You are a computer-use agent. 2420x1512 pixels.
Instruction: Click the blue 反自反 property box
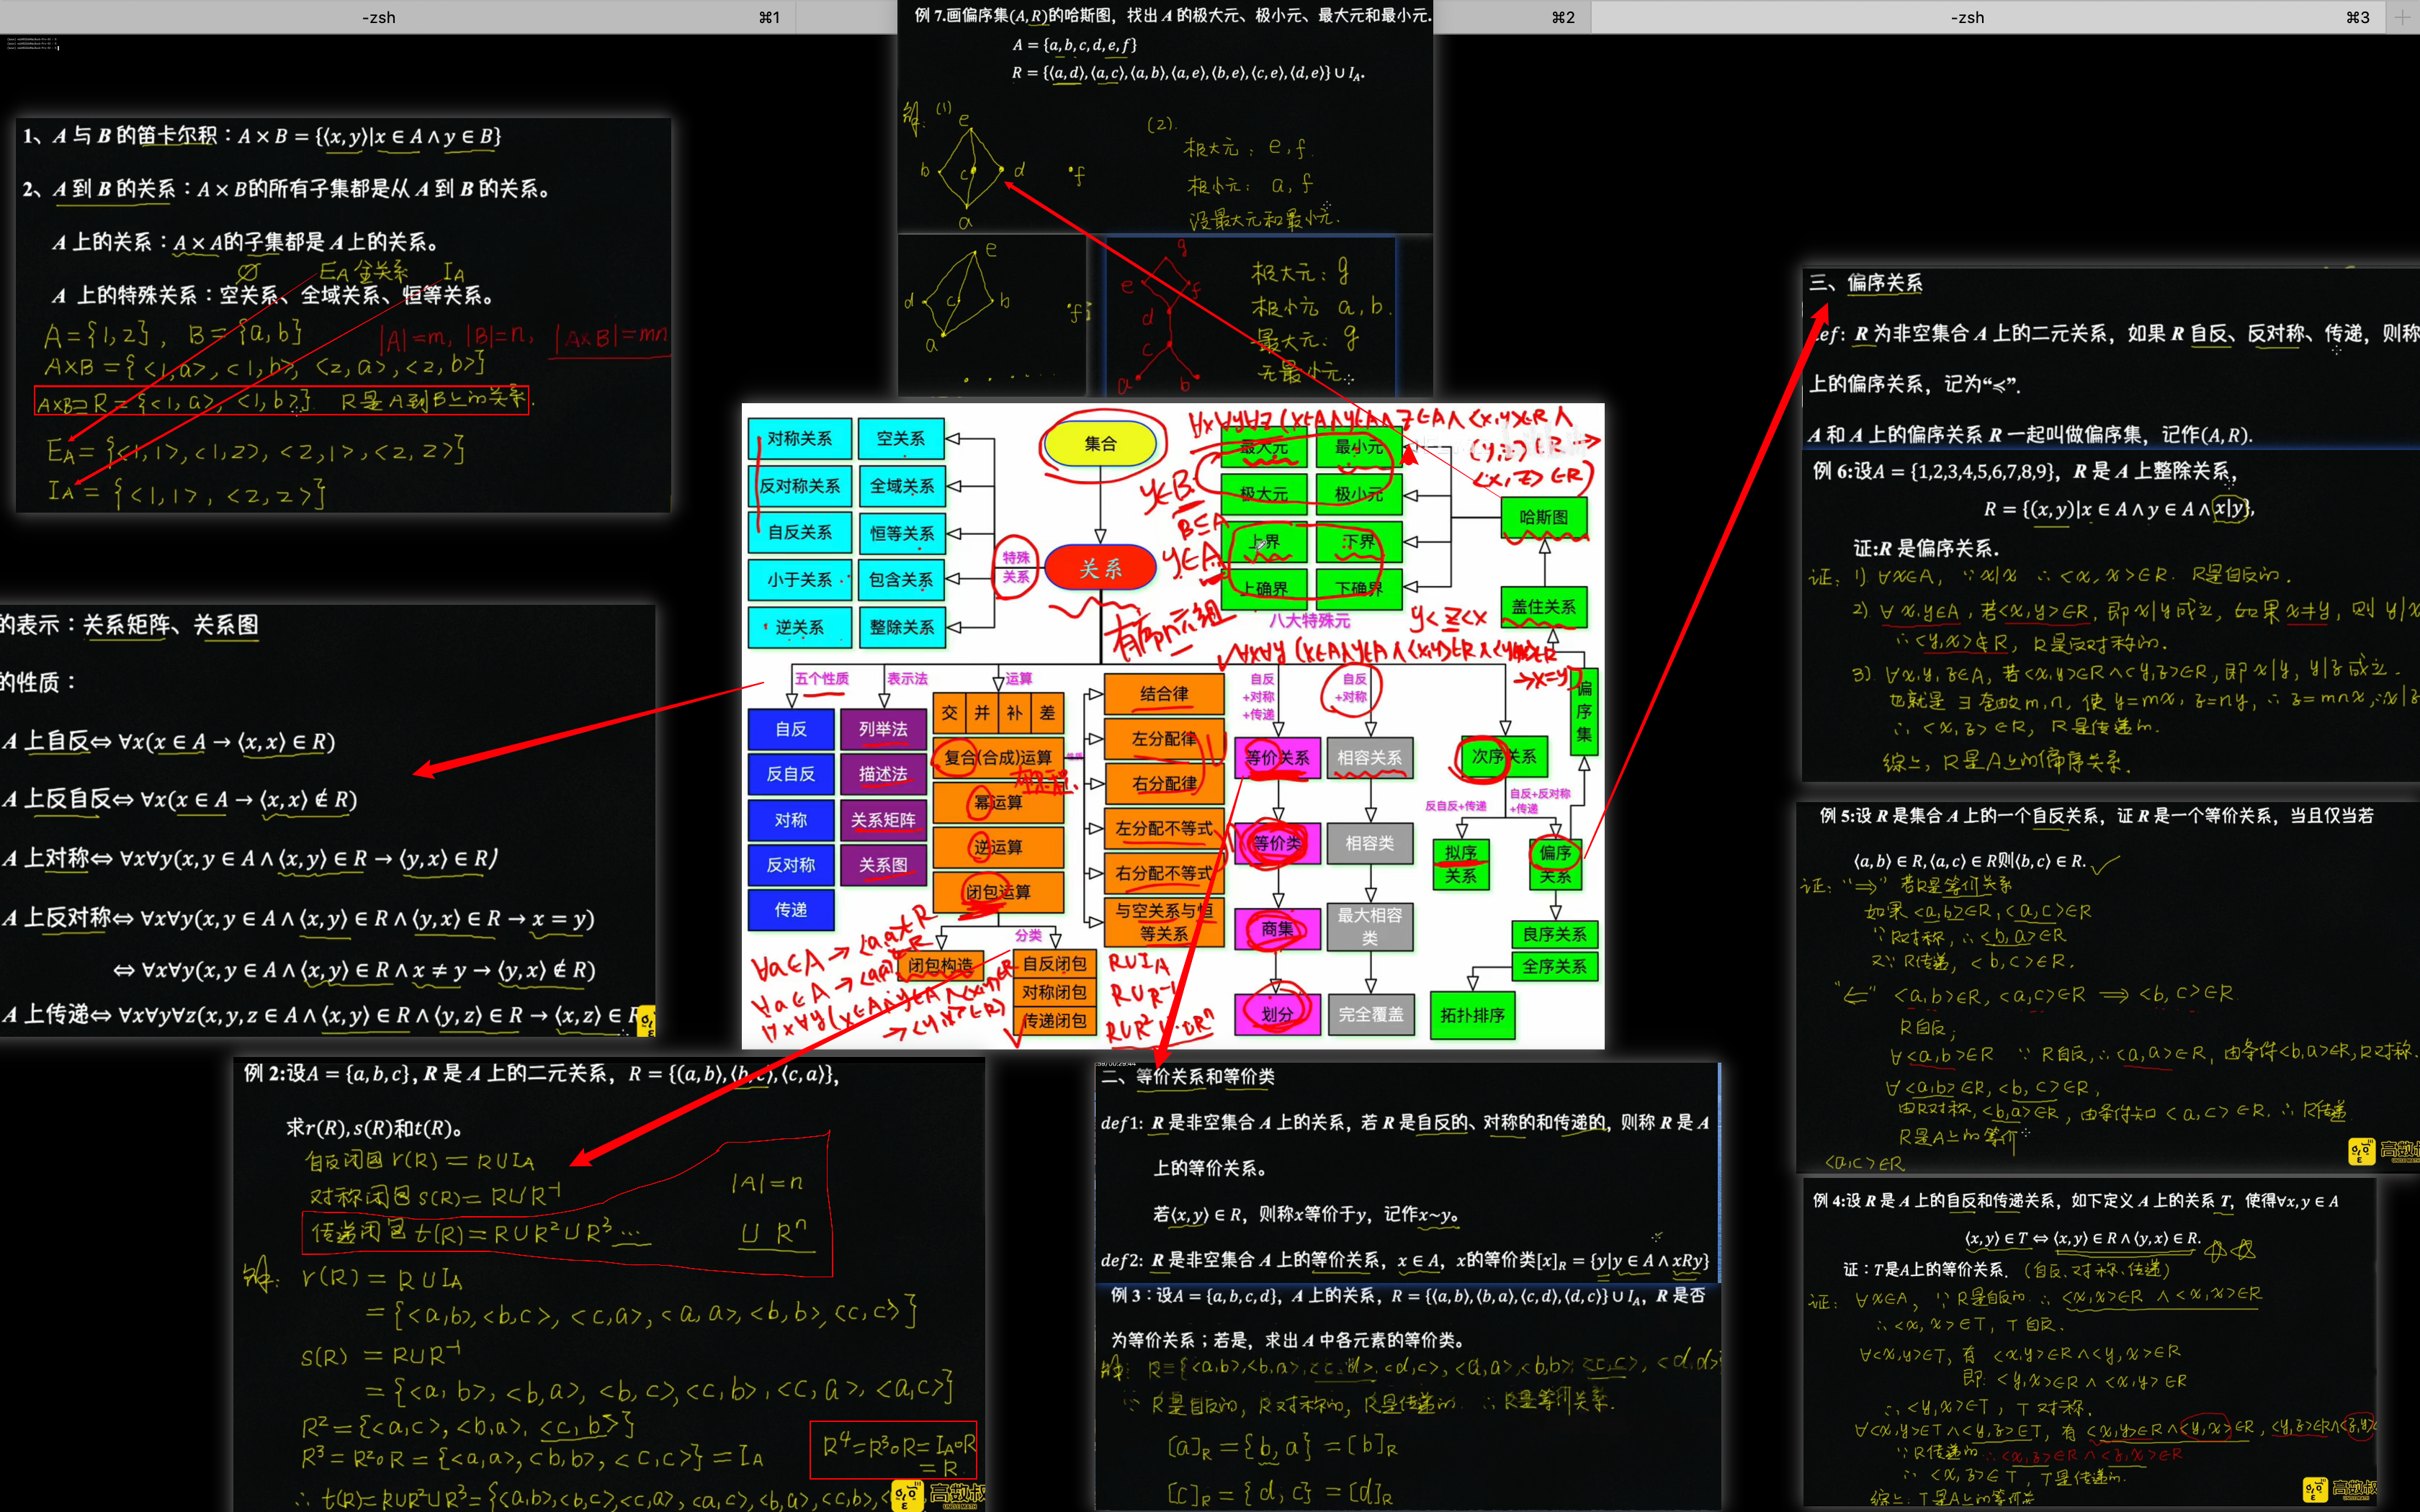[790, 774]
